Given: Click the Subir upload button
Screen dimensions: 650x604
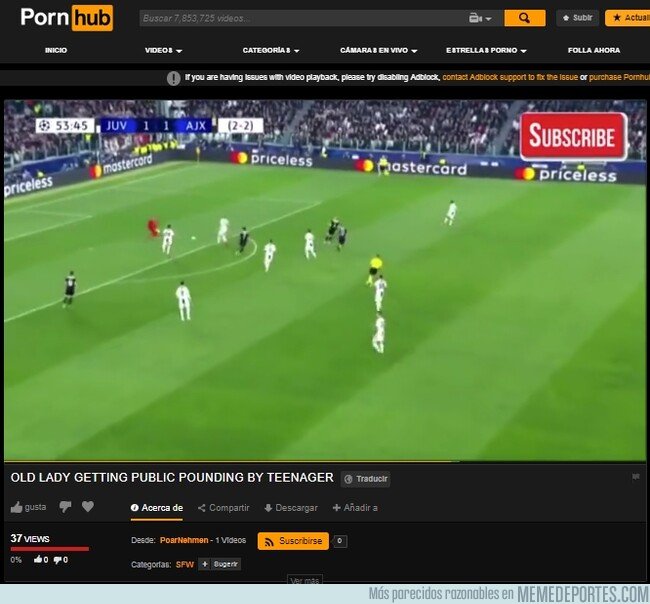Looking at the screenshot, I should 577,18.
